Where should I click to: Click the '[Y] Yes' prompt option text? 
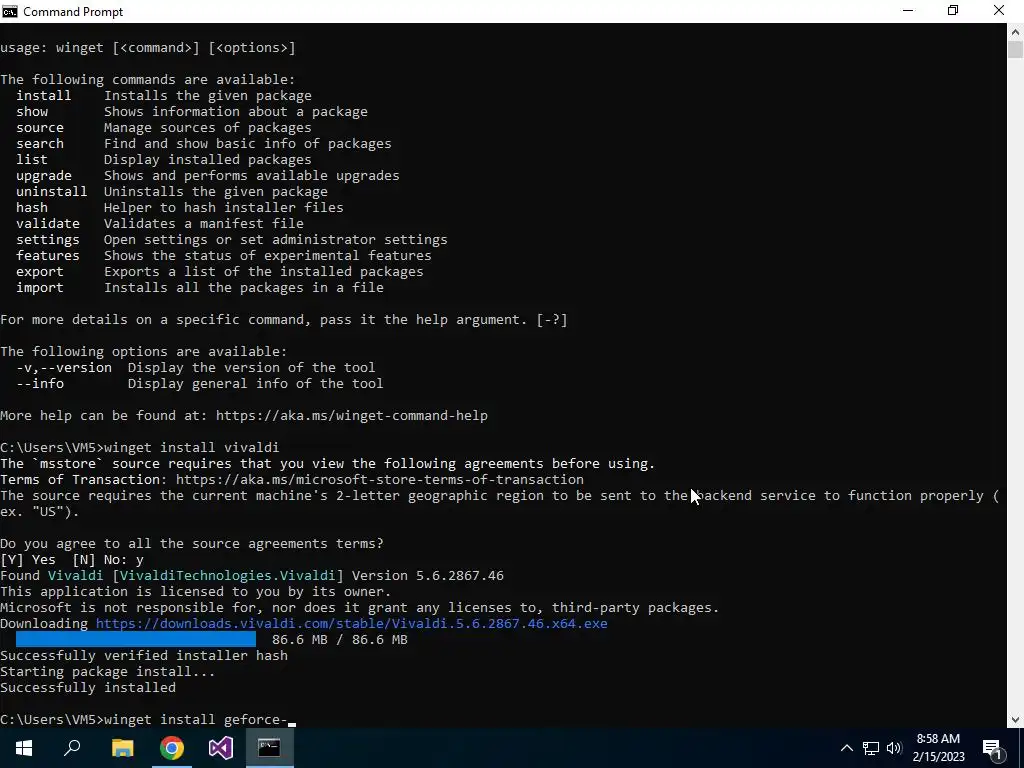tap(28, 560)
